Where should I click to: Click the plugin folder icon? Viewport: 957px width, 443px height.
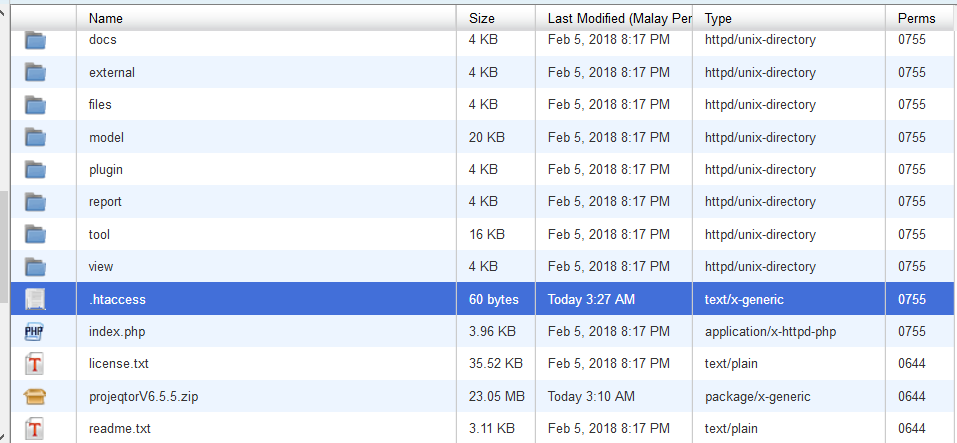(x=36, y=170)
